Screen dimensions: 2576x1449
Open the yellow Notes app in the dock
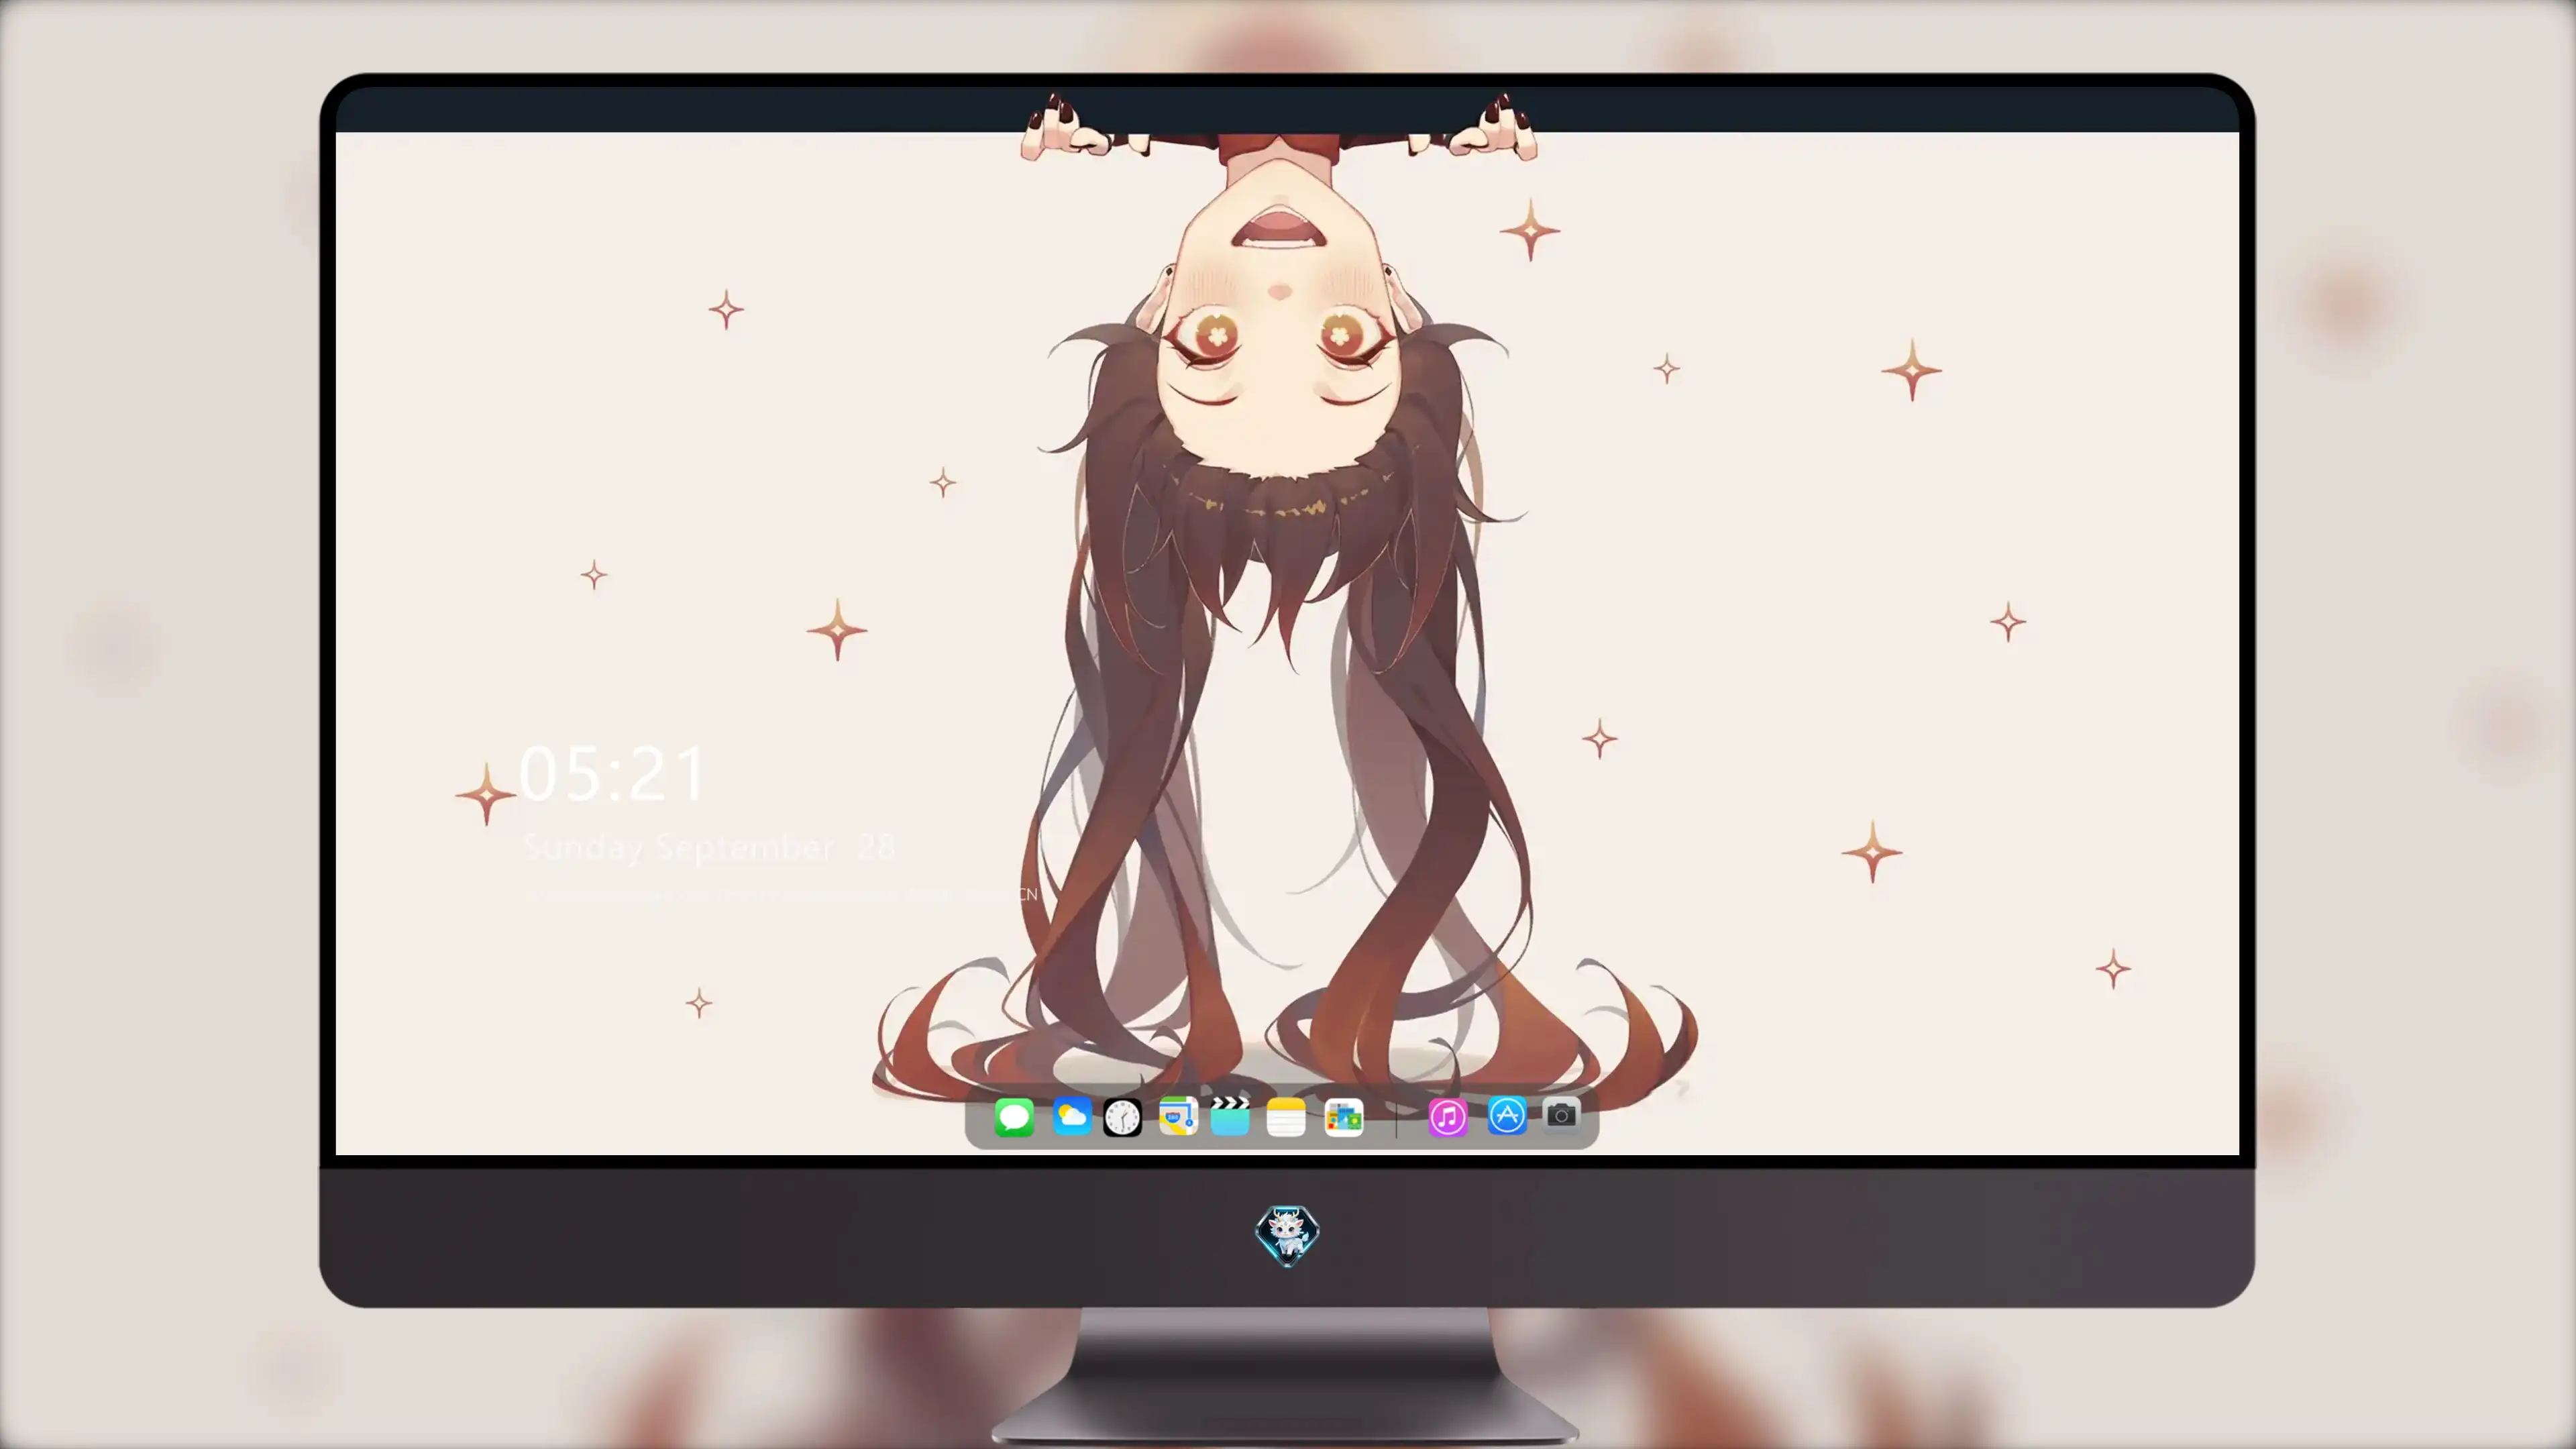1286,1117
